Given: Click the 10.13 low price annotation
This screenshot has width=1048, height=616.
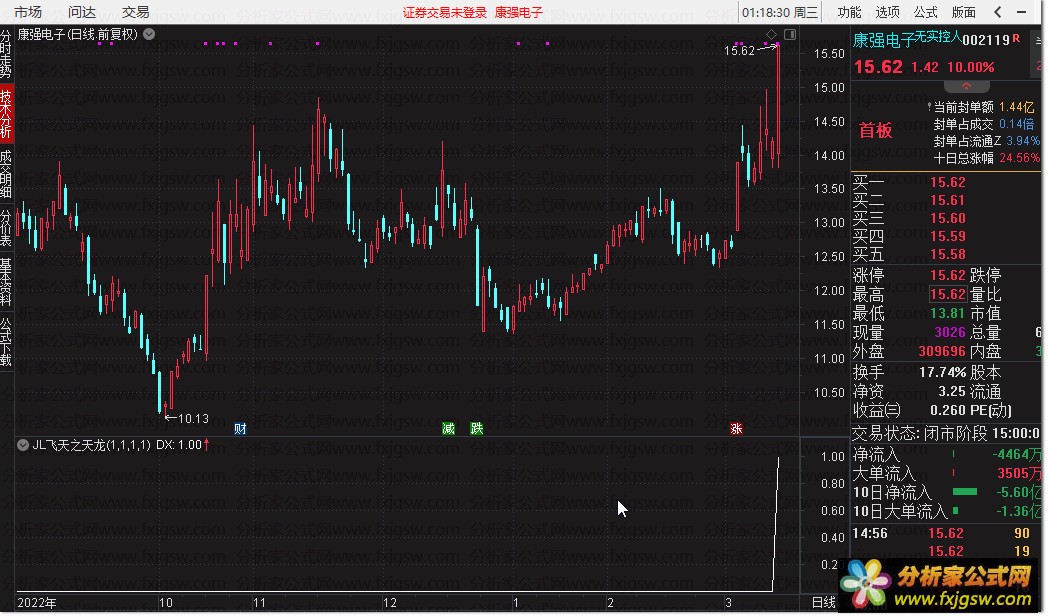Looking at the screenshot, I should (x=193, y=419).
